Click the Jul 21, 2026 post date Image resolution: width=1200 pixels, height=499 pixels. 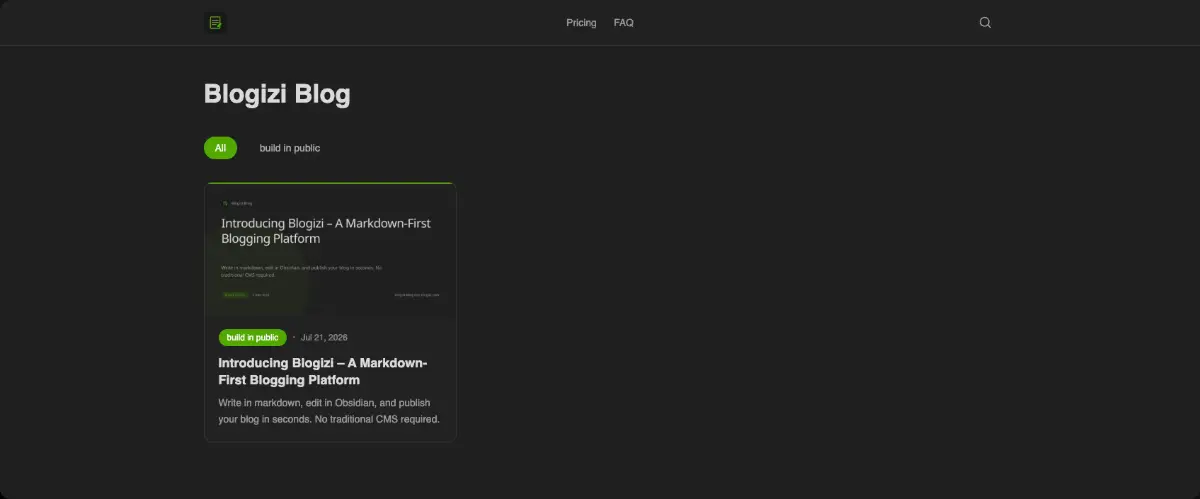(324, 337)
